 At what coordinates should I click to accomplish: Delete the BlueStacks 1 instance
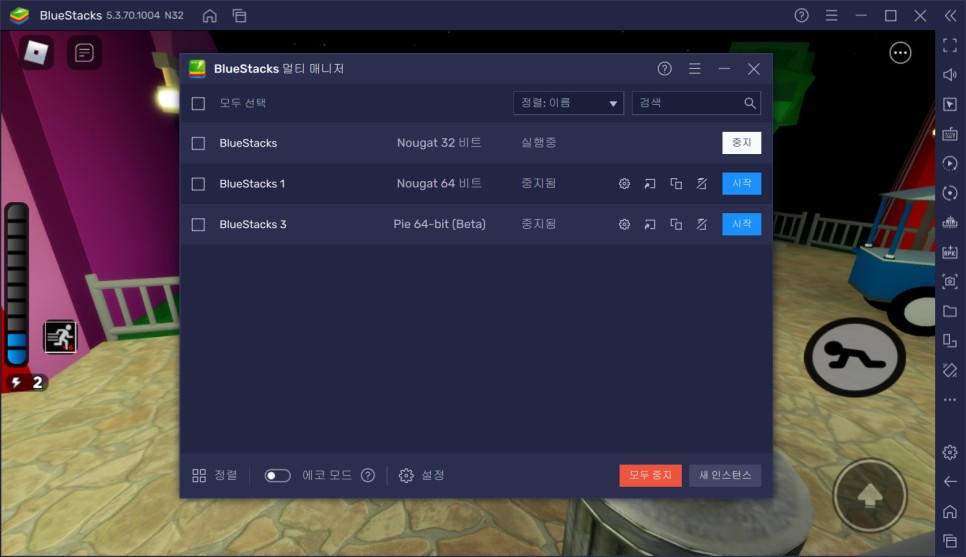coord(702,184)
